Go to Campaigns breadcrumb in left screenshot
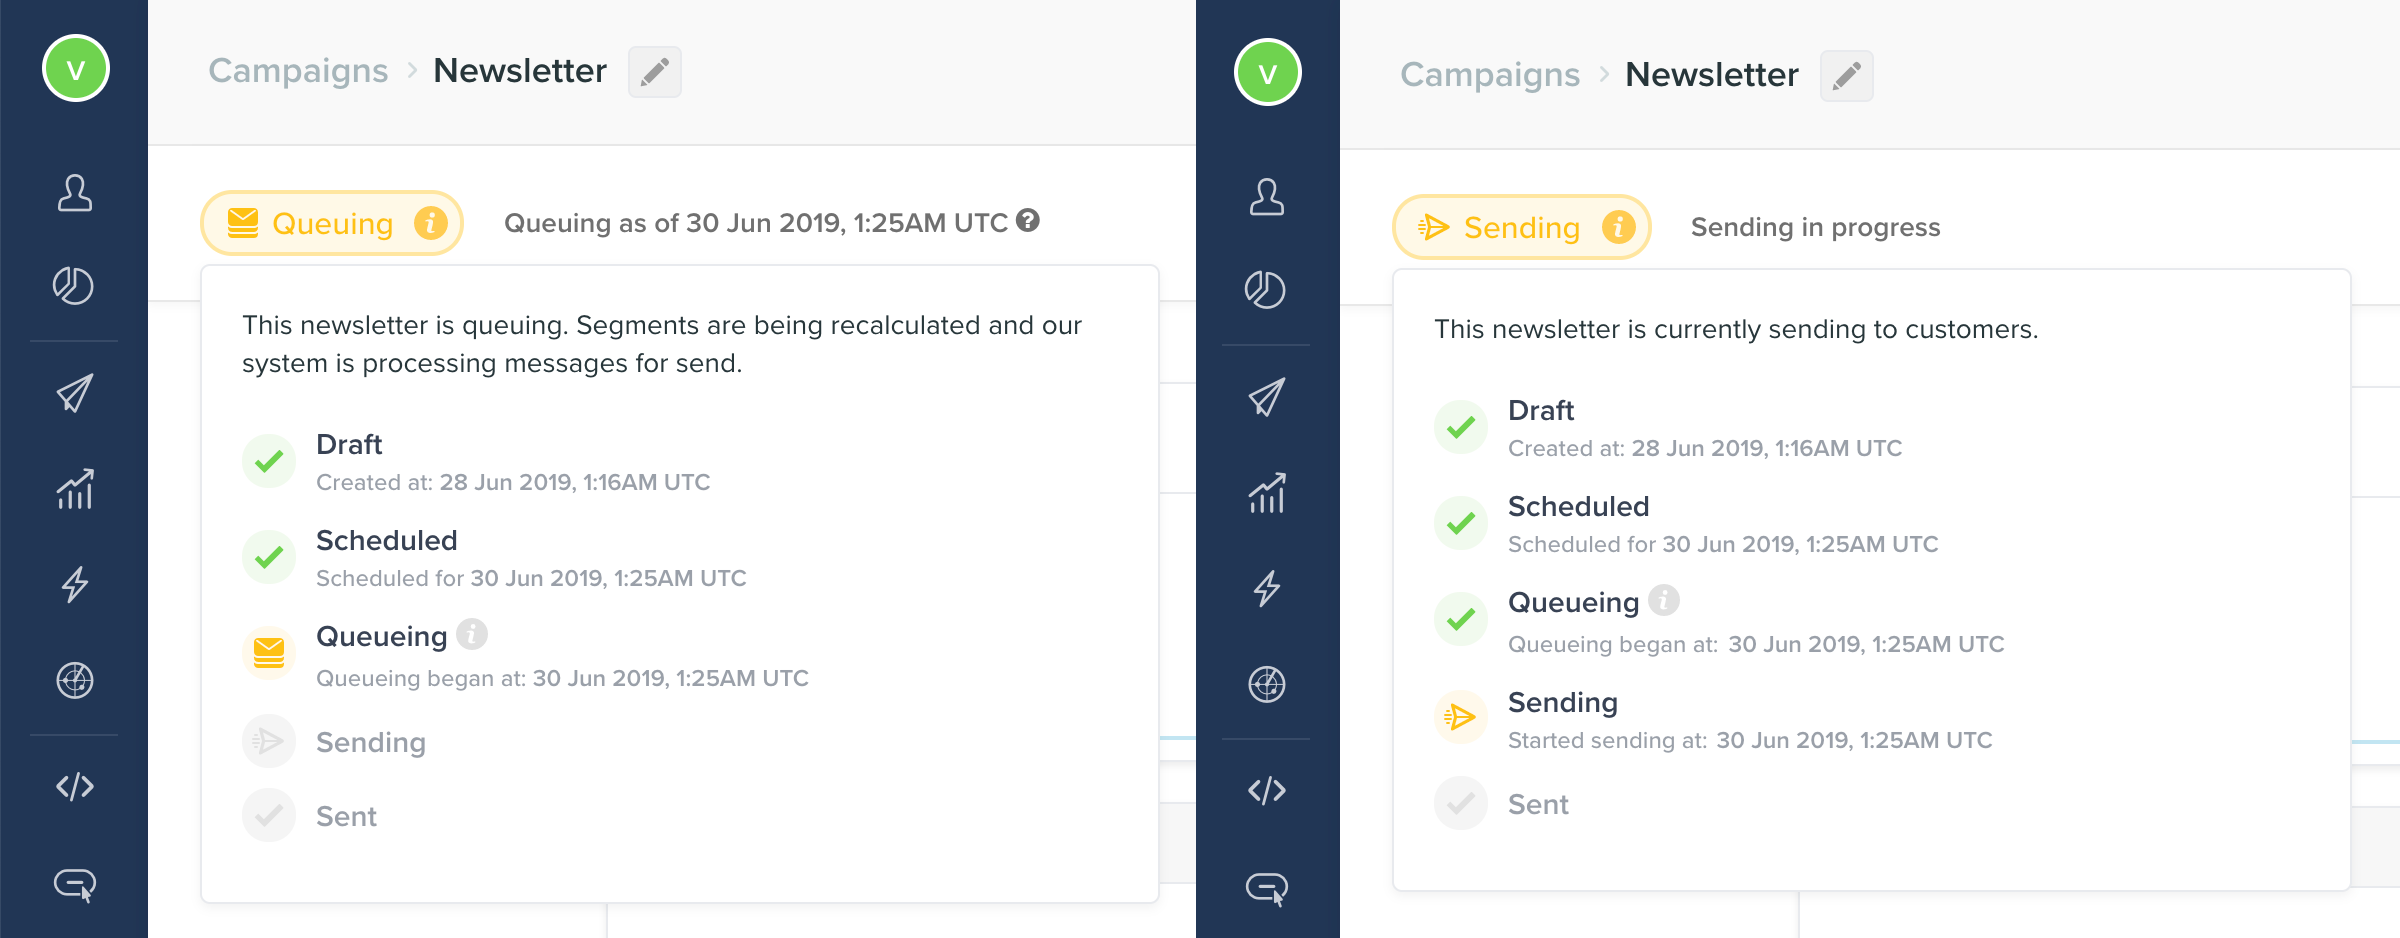 point(298,71)
